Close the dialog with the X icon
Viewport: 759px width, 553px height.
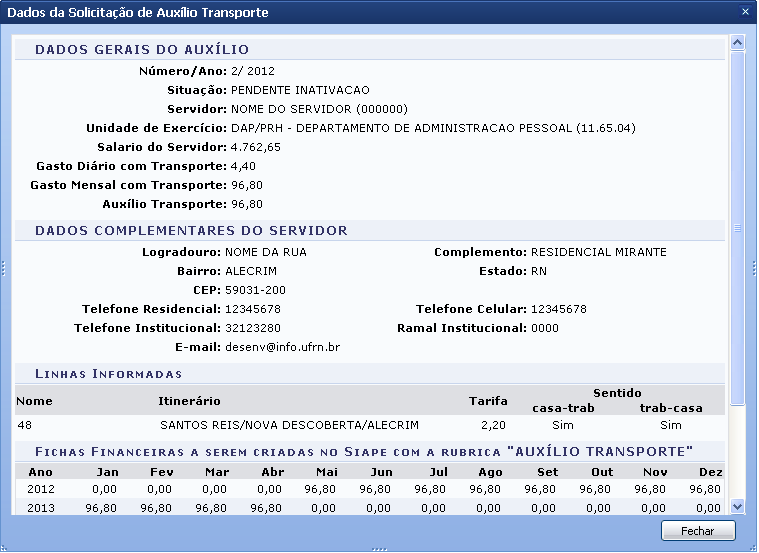744,12
